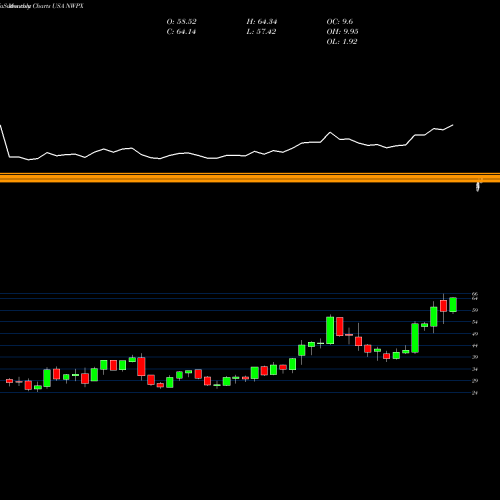Image resolution: width=500 pixels, height=500 pixels.
Task: Click the 24 price axis label
Action: click(x=475, y=393)
